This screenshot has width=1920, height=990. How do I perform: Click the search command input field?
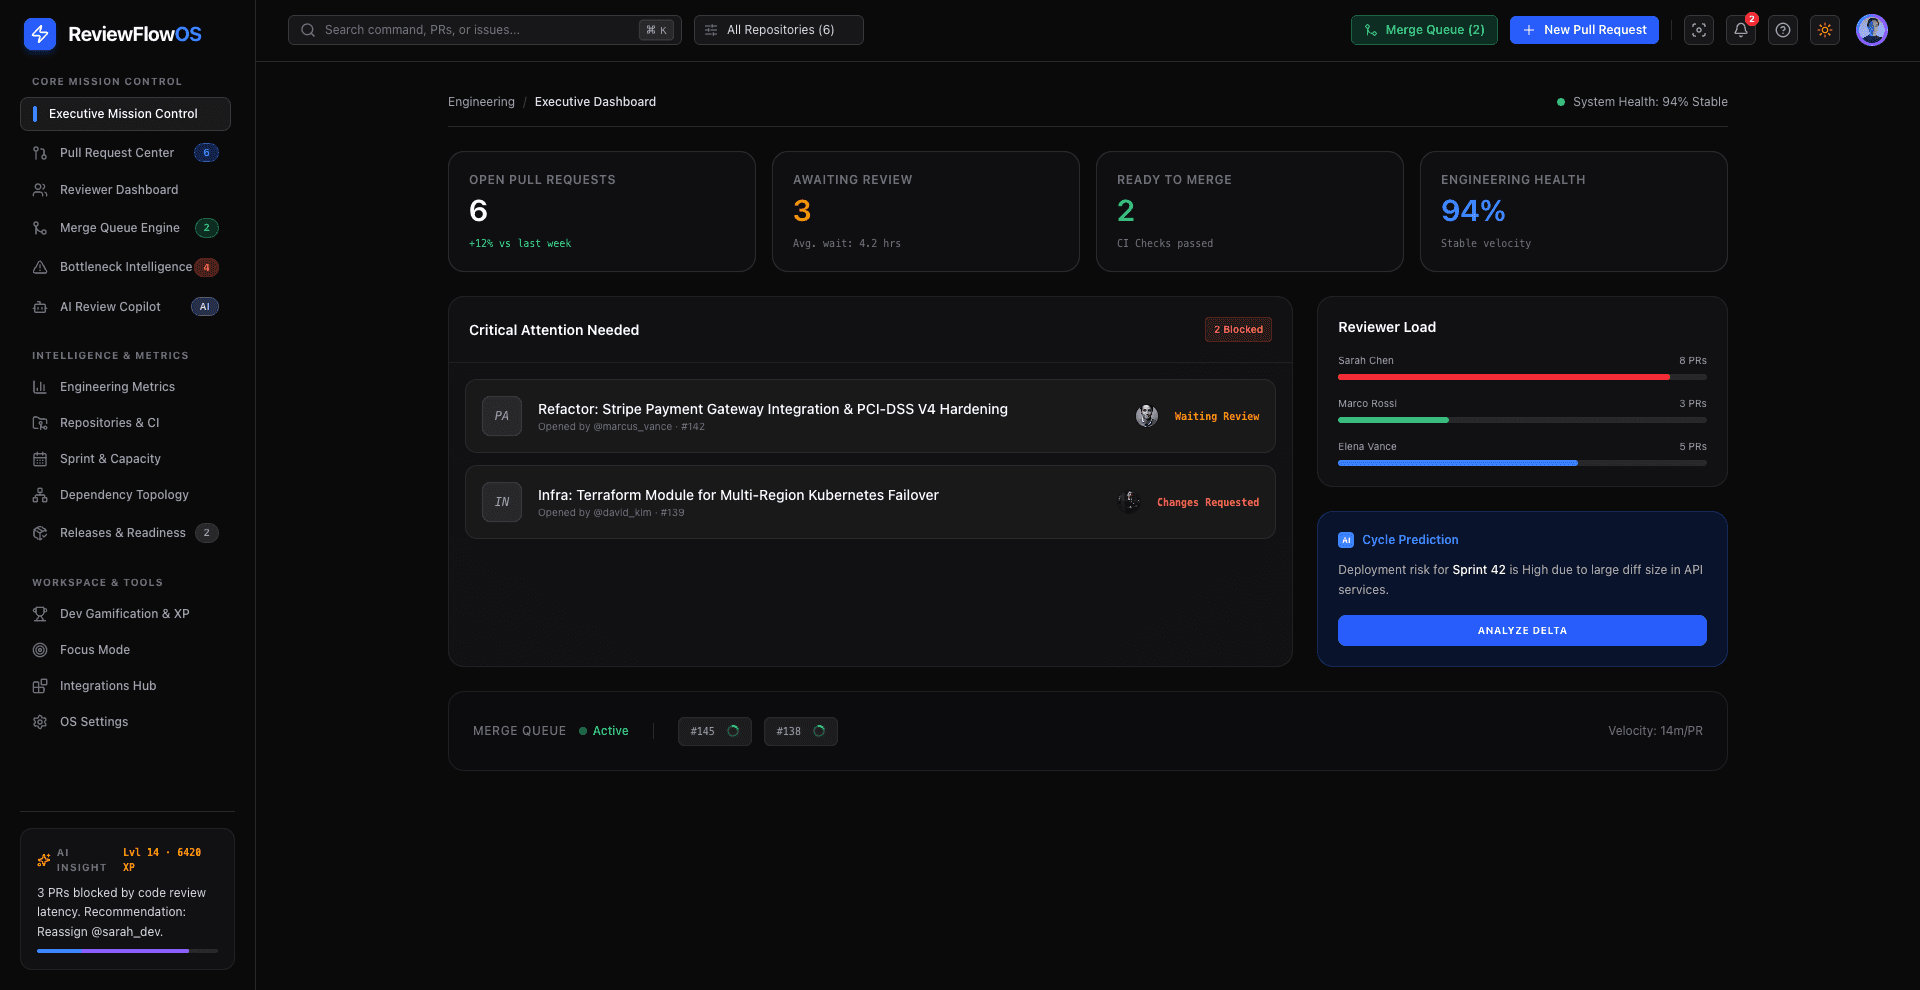pos(485,30)
